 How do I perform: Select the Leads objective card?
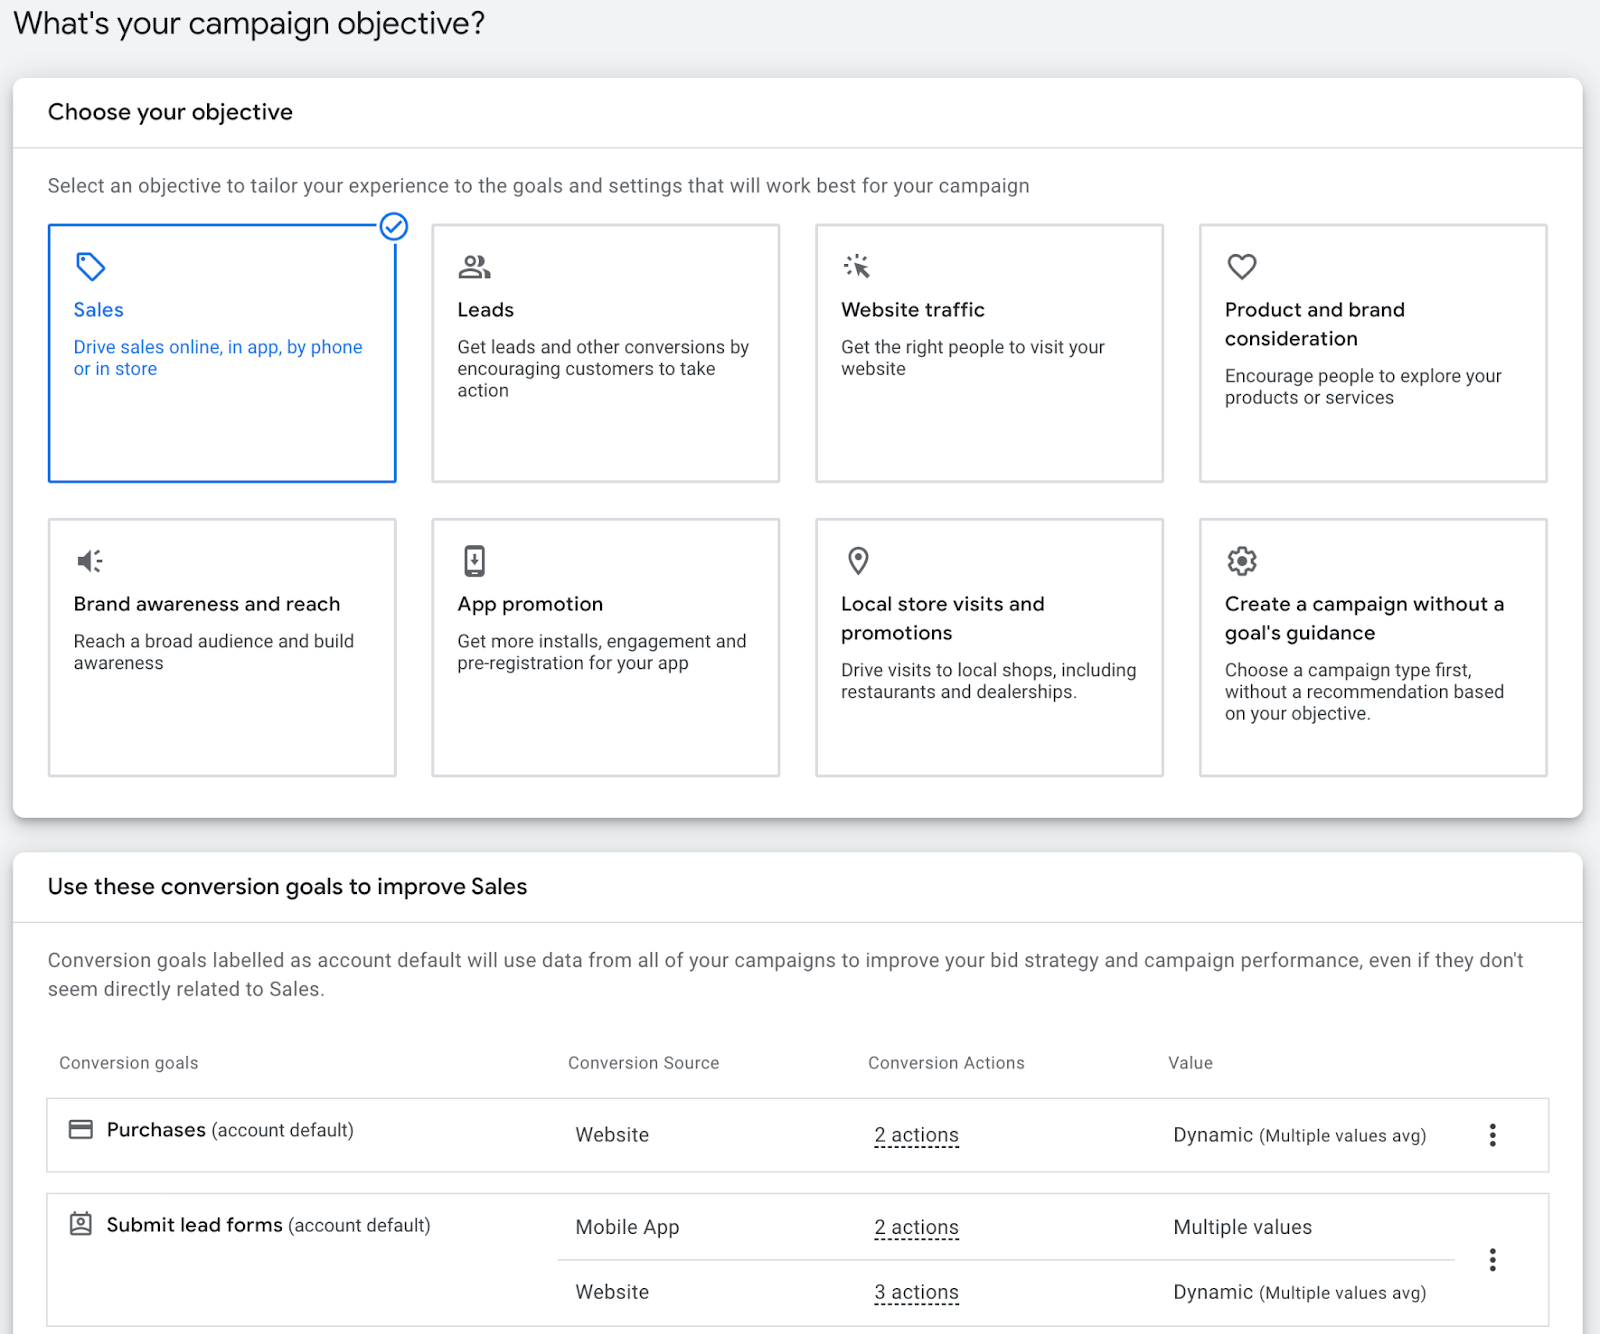(x=605, y=353)
